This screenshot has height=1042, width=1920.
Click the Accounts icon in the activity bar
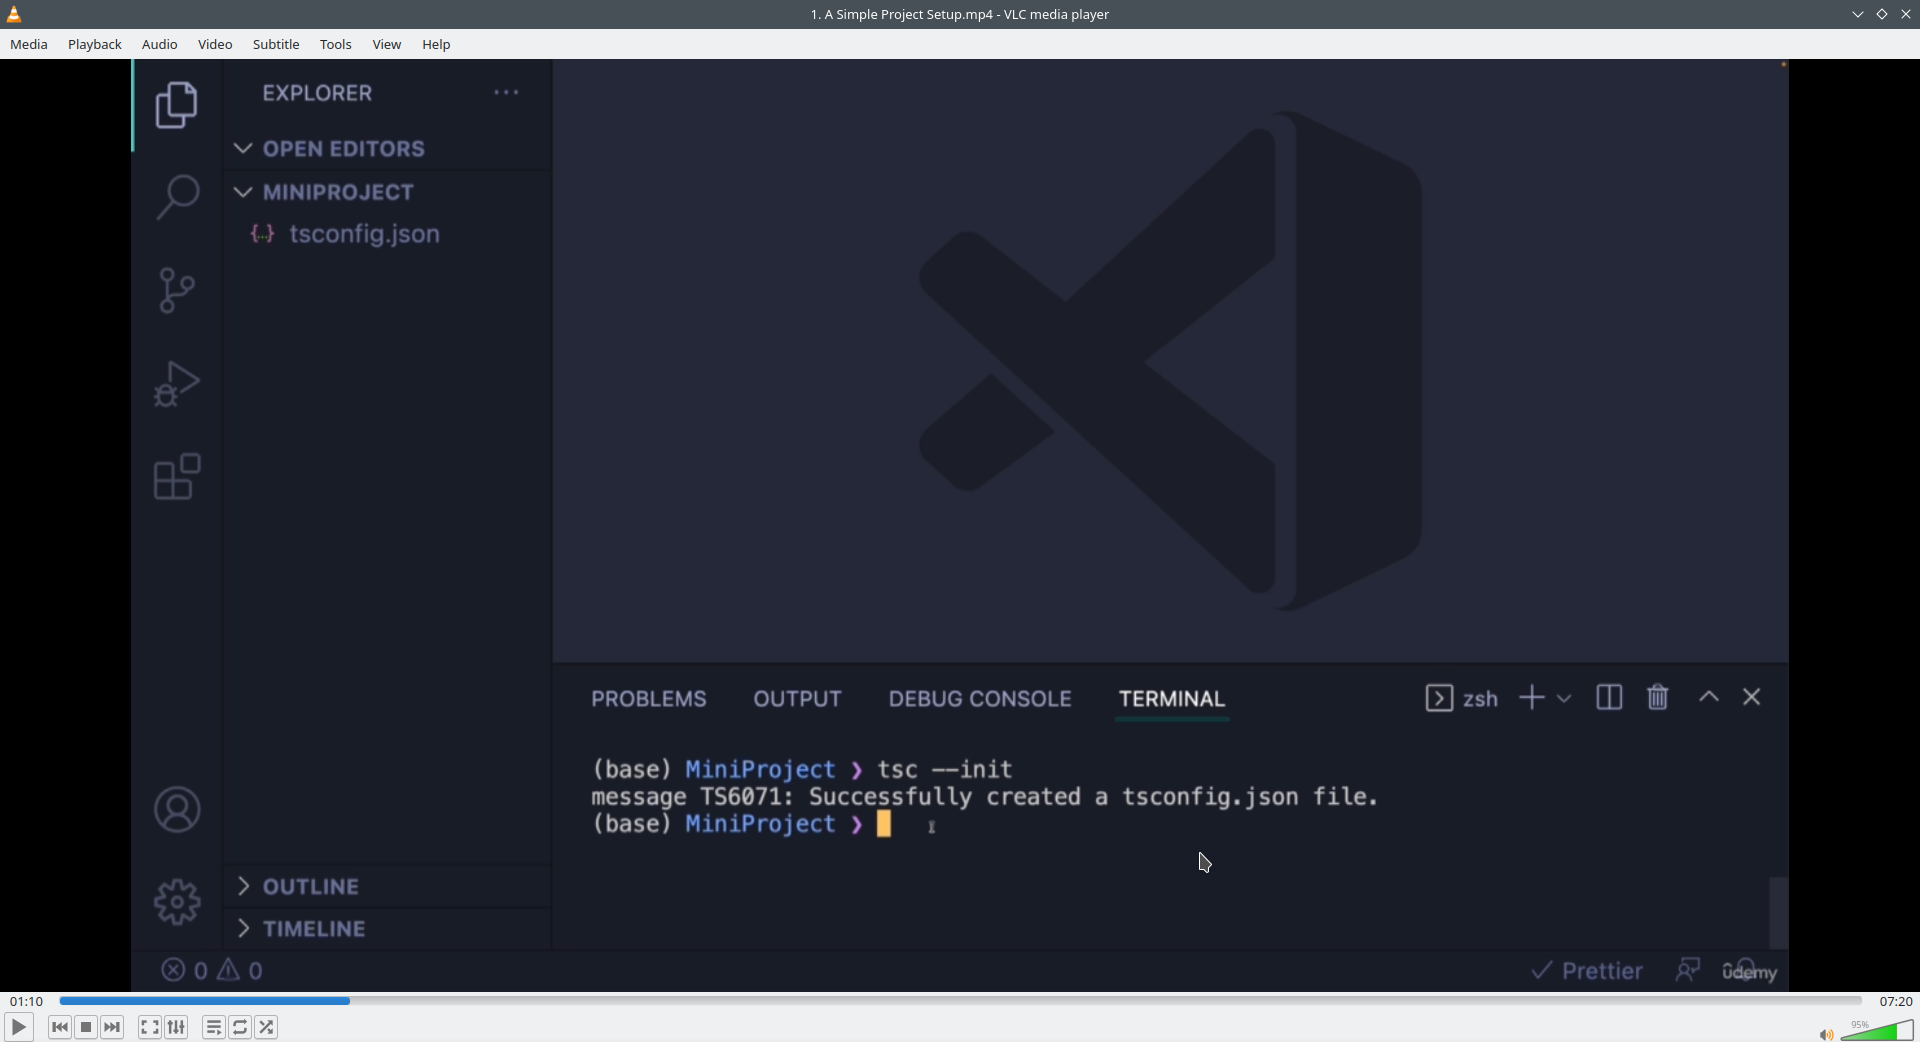177,810
